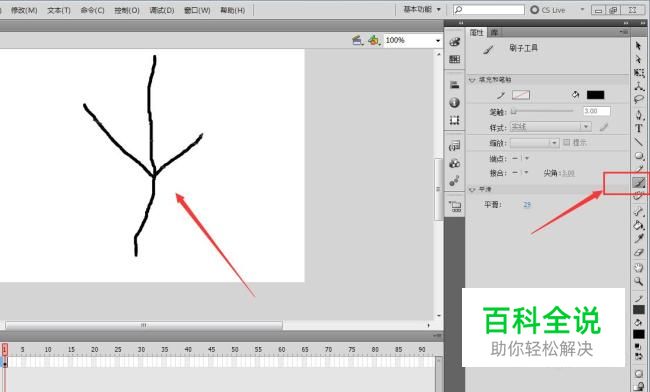Open the 文本(T) menu

pos(59,10)
